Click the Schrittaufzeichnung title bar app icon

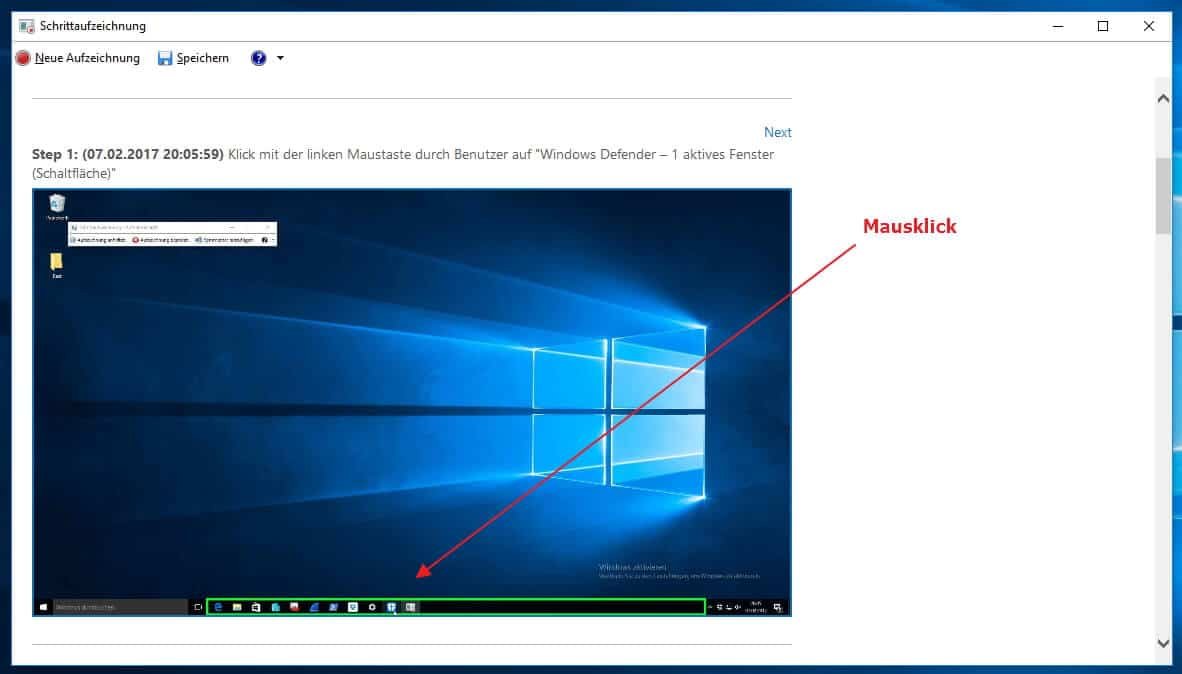27,26
